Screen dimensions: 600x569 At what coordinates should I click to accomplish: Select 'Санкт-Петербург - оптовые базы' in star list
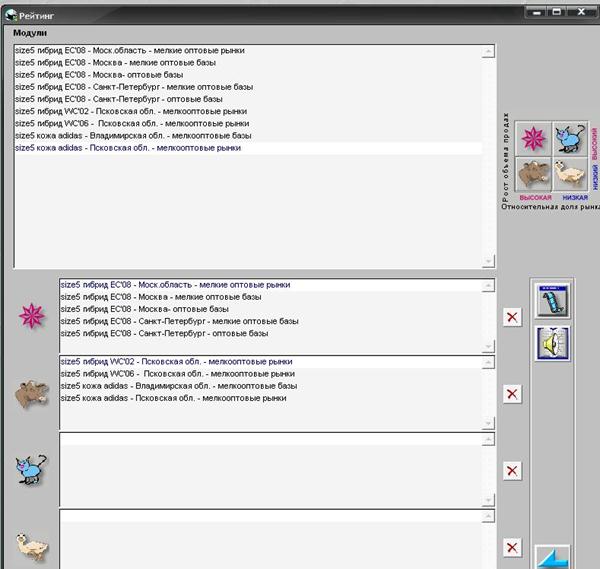(x=271, y=334)
